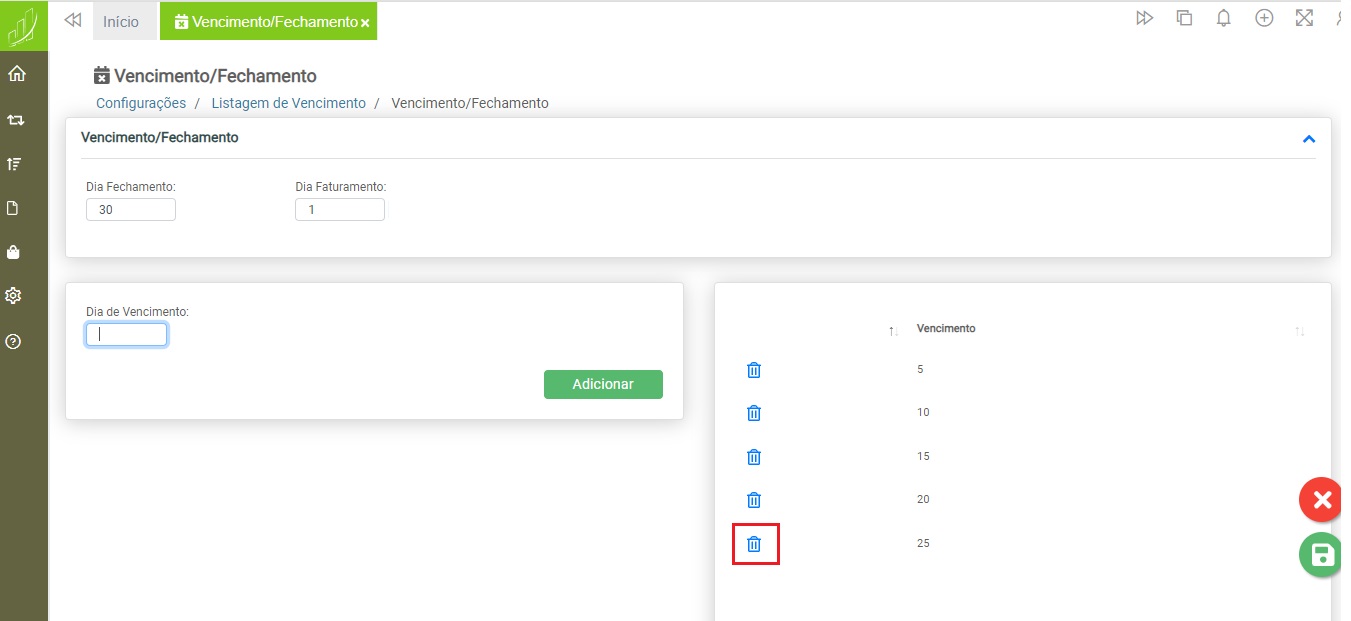This screenshot has height=621, width=1351.
Task: Click trash icon for vencimento day 5
Action: [x=754, y=370]
